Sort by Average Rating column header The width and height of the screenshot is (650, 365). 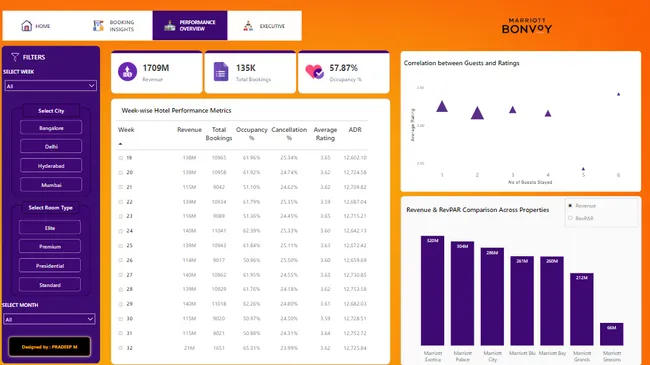click(x=325, y=134)
